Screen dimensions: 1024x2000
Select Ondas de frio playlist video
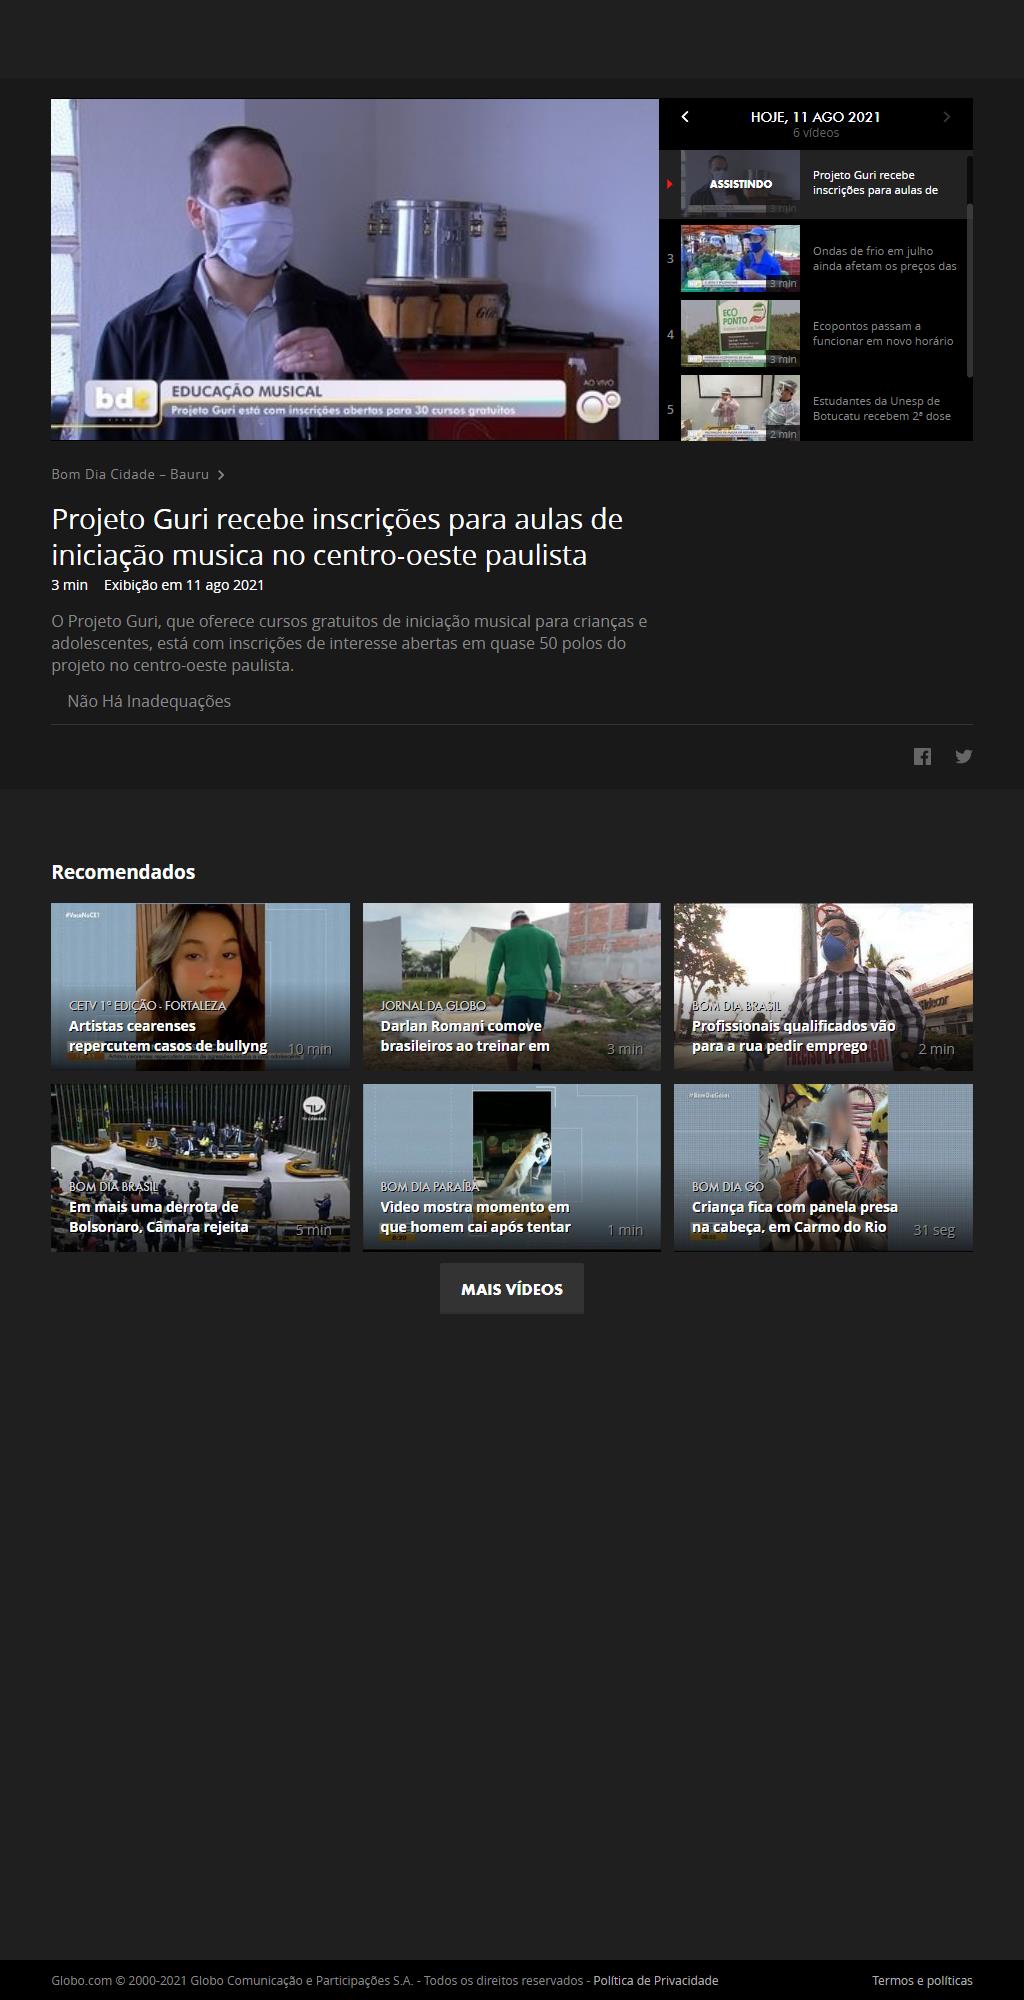pos(815,259)
